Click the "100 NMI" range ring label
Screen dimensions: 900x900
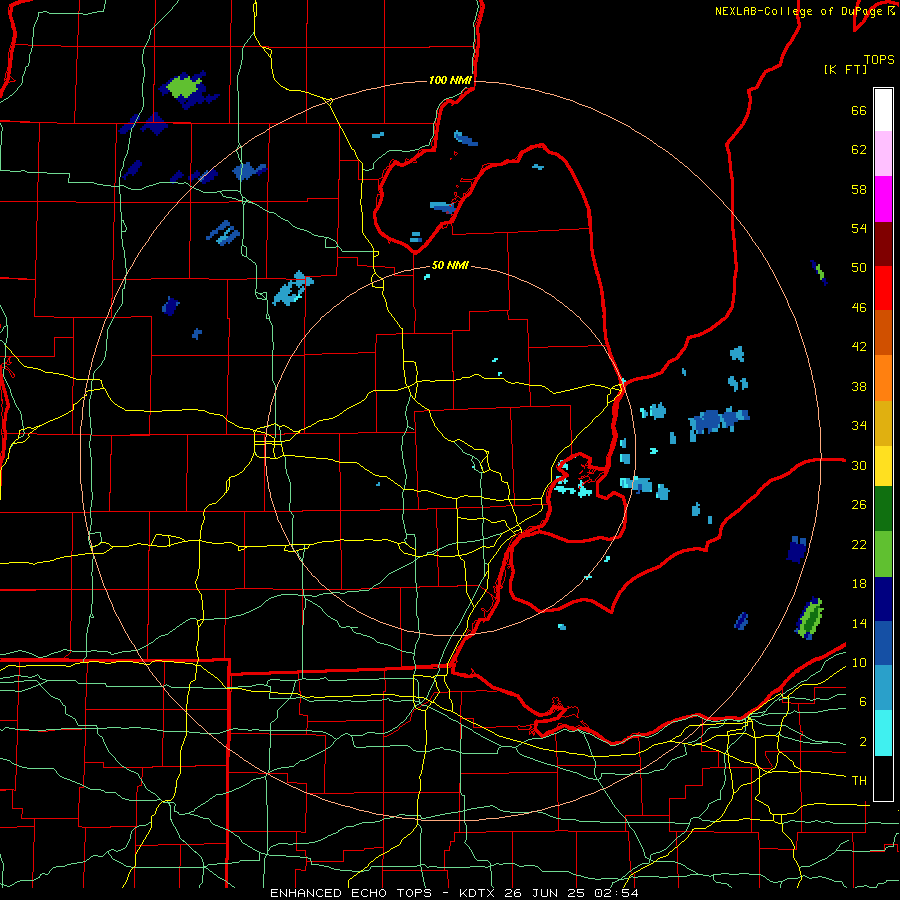point(450,80)
